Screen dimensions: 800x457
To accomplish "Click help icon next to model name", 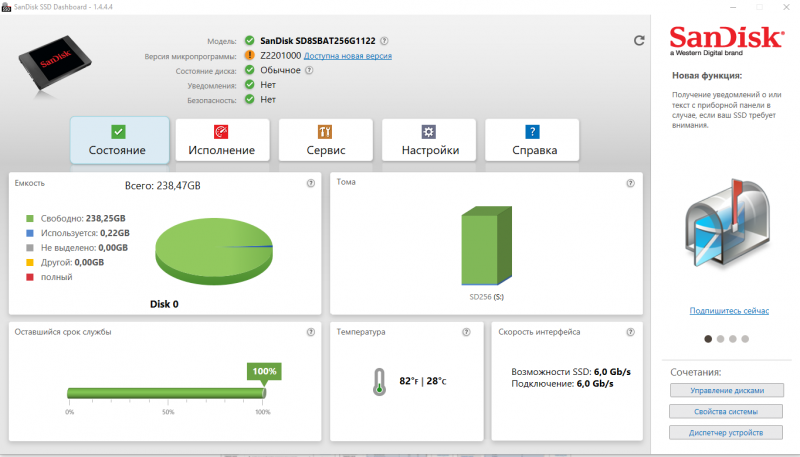I will 384,41.
